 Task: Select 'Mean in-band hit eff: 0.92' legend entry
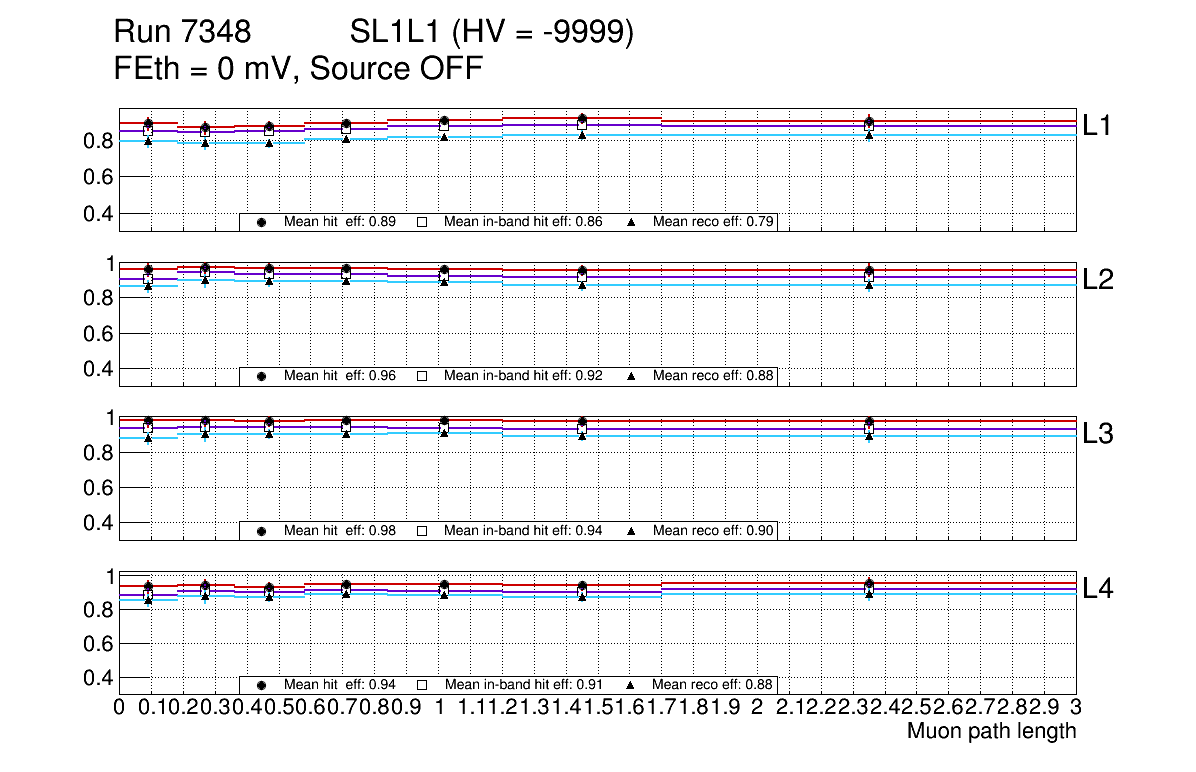[522, 376]
